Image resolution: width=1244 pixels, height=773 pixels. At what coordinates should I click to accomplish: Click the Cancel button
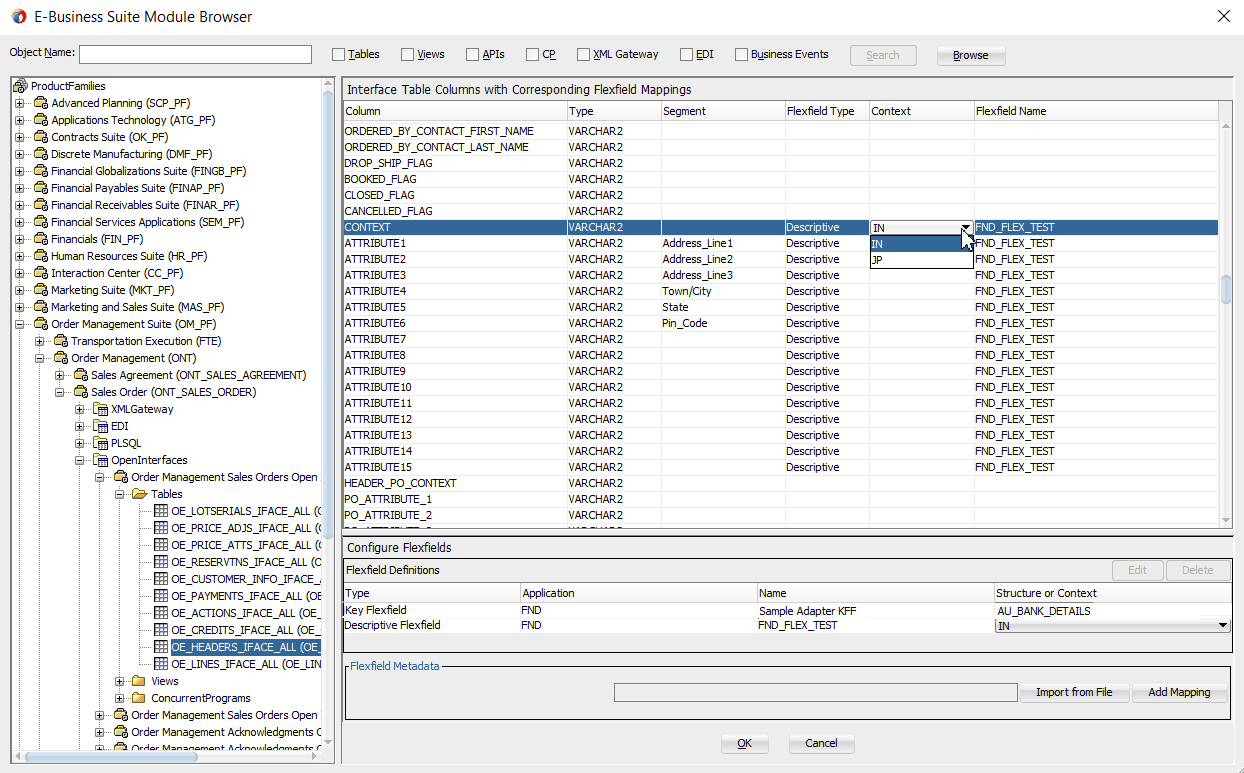click(821, 743)
